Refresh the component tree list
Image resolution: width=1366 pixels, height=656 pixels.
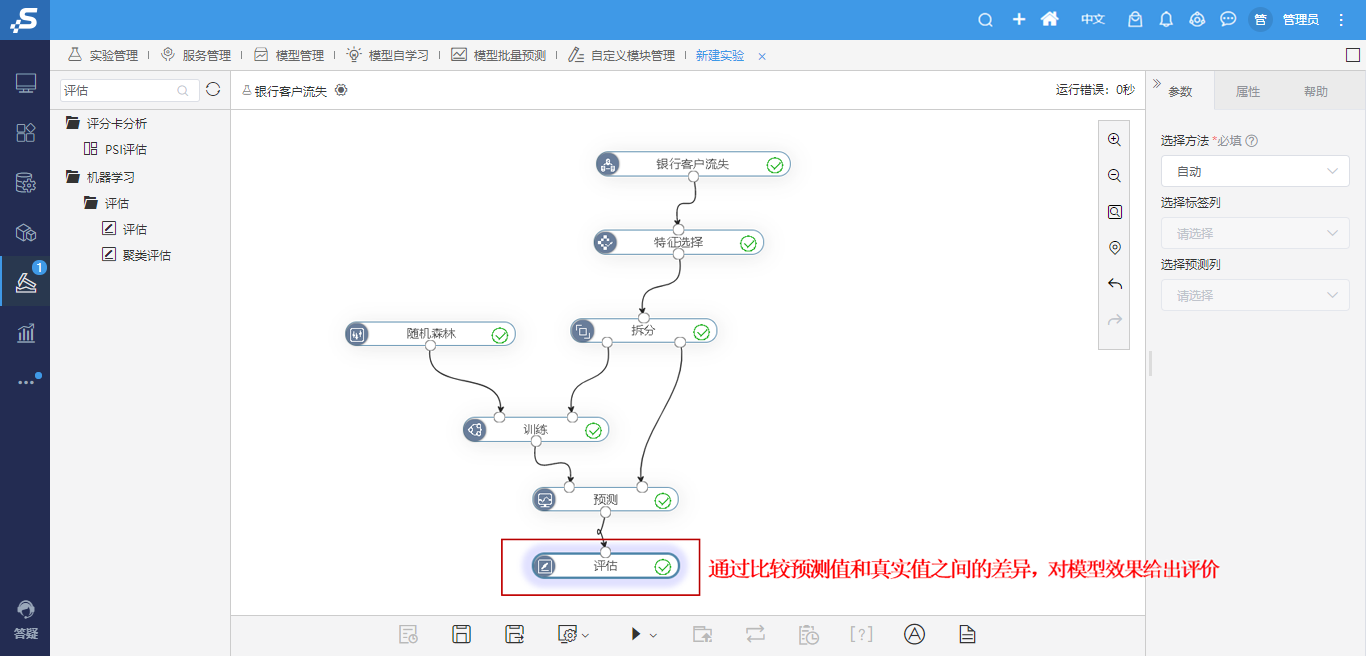(213, 90)
